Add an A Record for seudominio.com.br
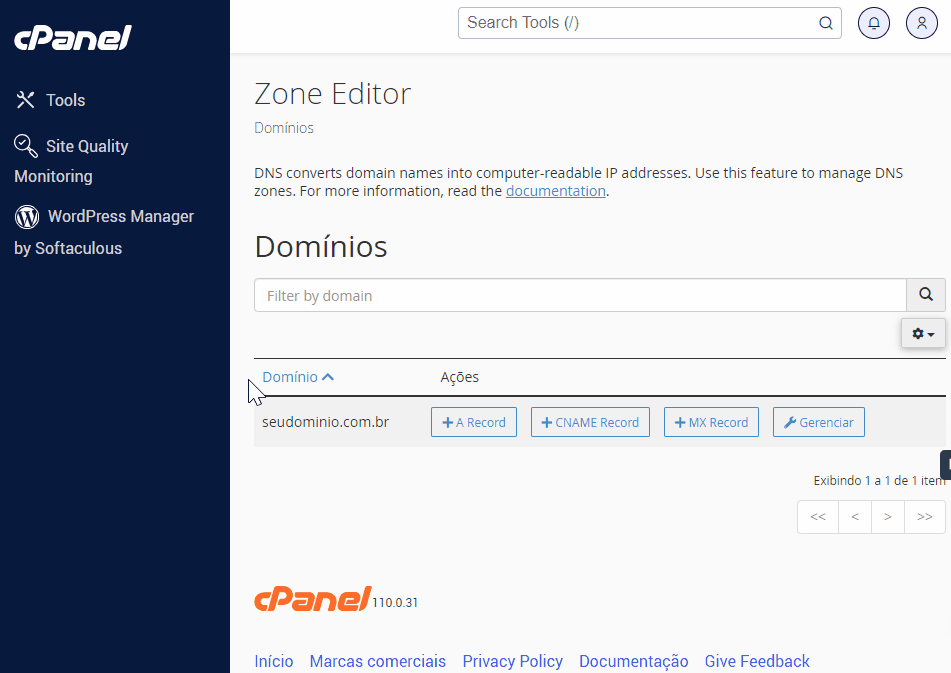 point(474,422)
